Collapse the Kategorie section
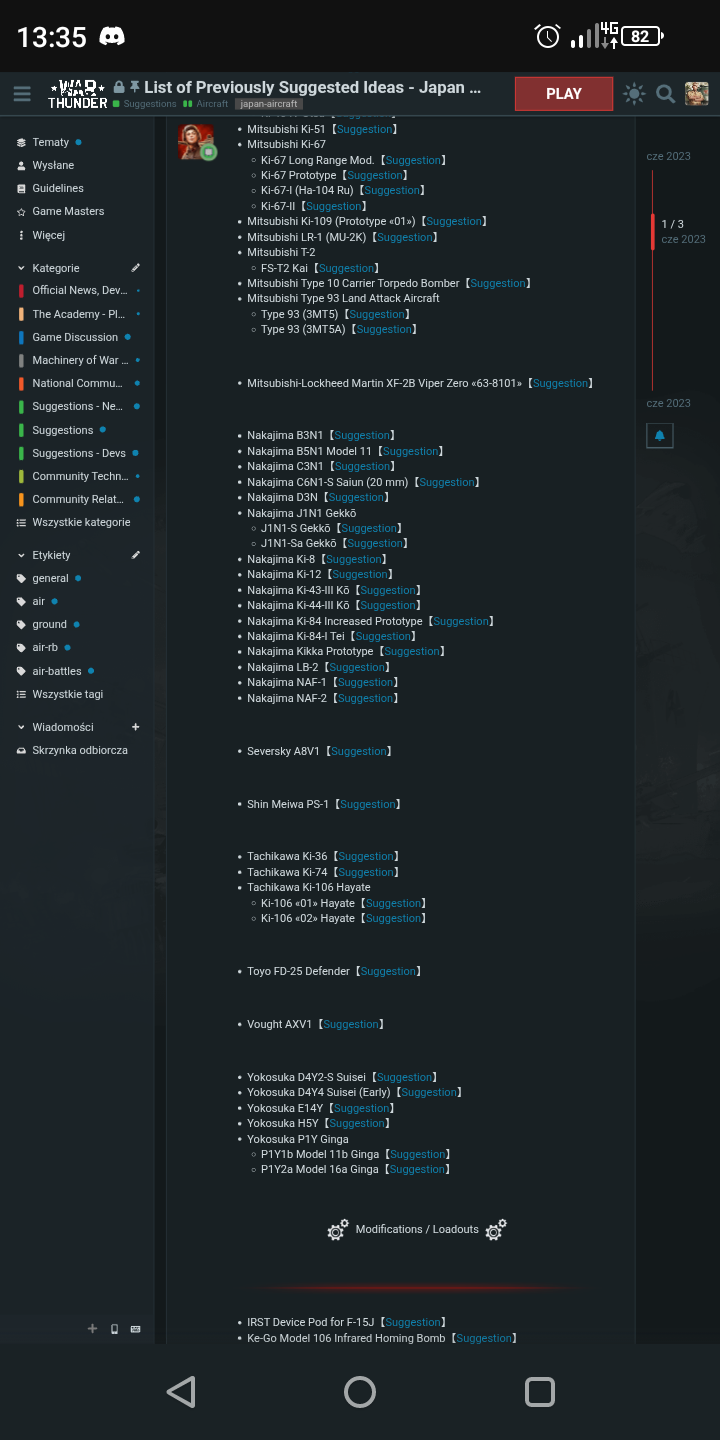The image size is (720, 1440). (x=22, y=268)
